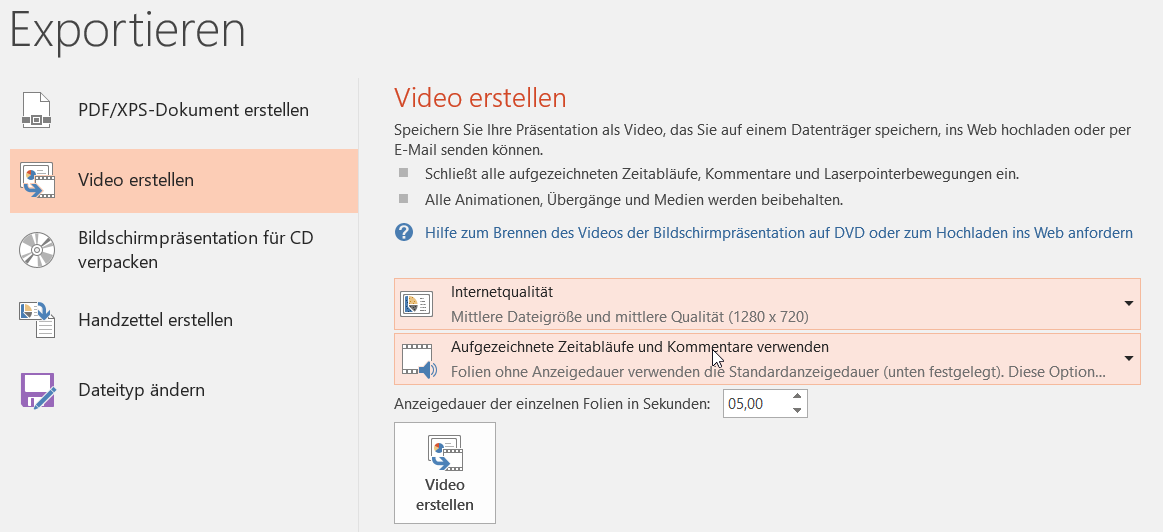
Task: Open the help link about burning video to DVD
Action: click(778, 233)
